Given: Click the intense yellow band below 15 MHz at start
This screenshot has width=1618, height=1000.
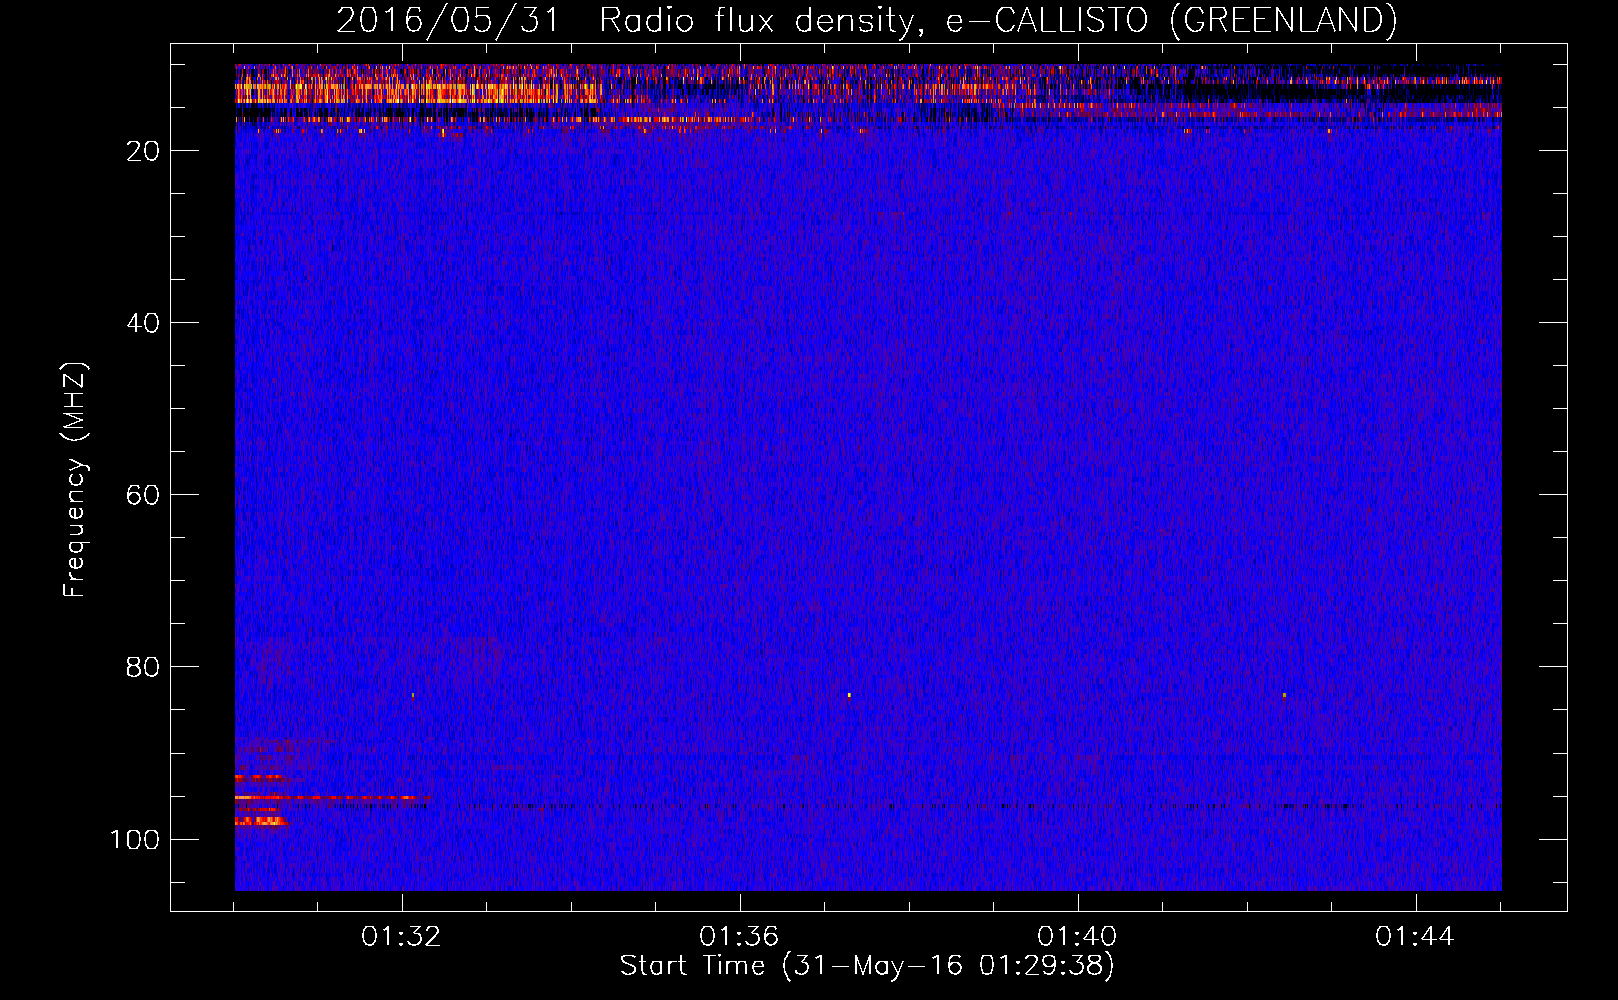Looking at the screenshot, I should (418, 92).
